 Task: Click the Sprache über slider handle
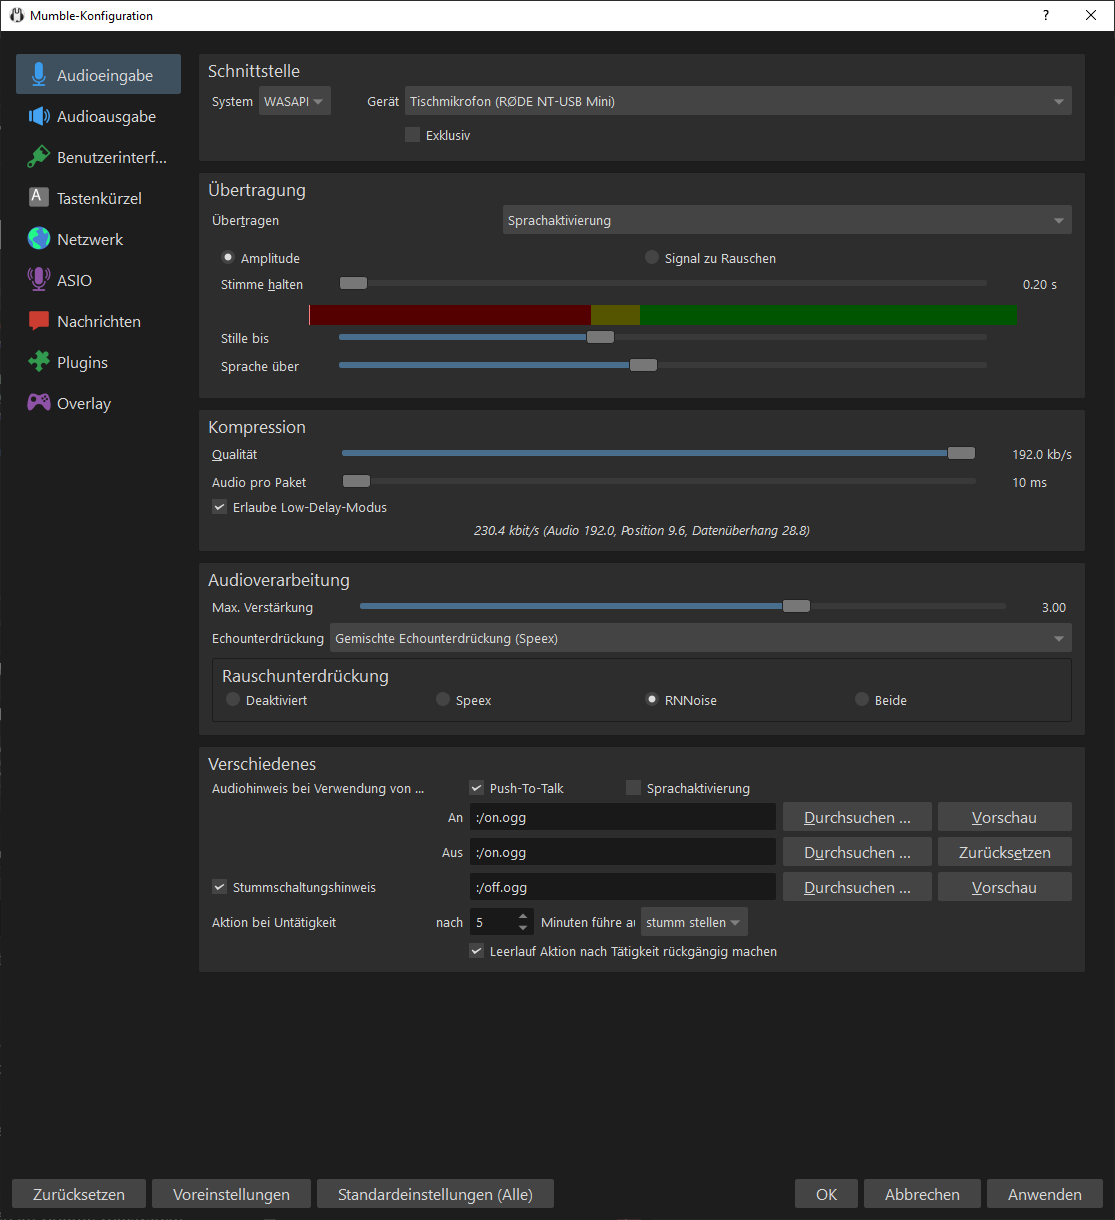click(643, 365)
